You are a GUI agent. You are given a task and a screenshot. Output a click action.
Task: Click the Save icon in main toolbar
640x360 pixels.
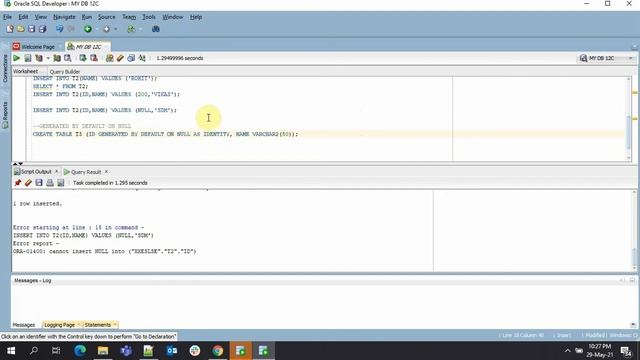31,29
